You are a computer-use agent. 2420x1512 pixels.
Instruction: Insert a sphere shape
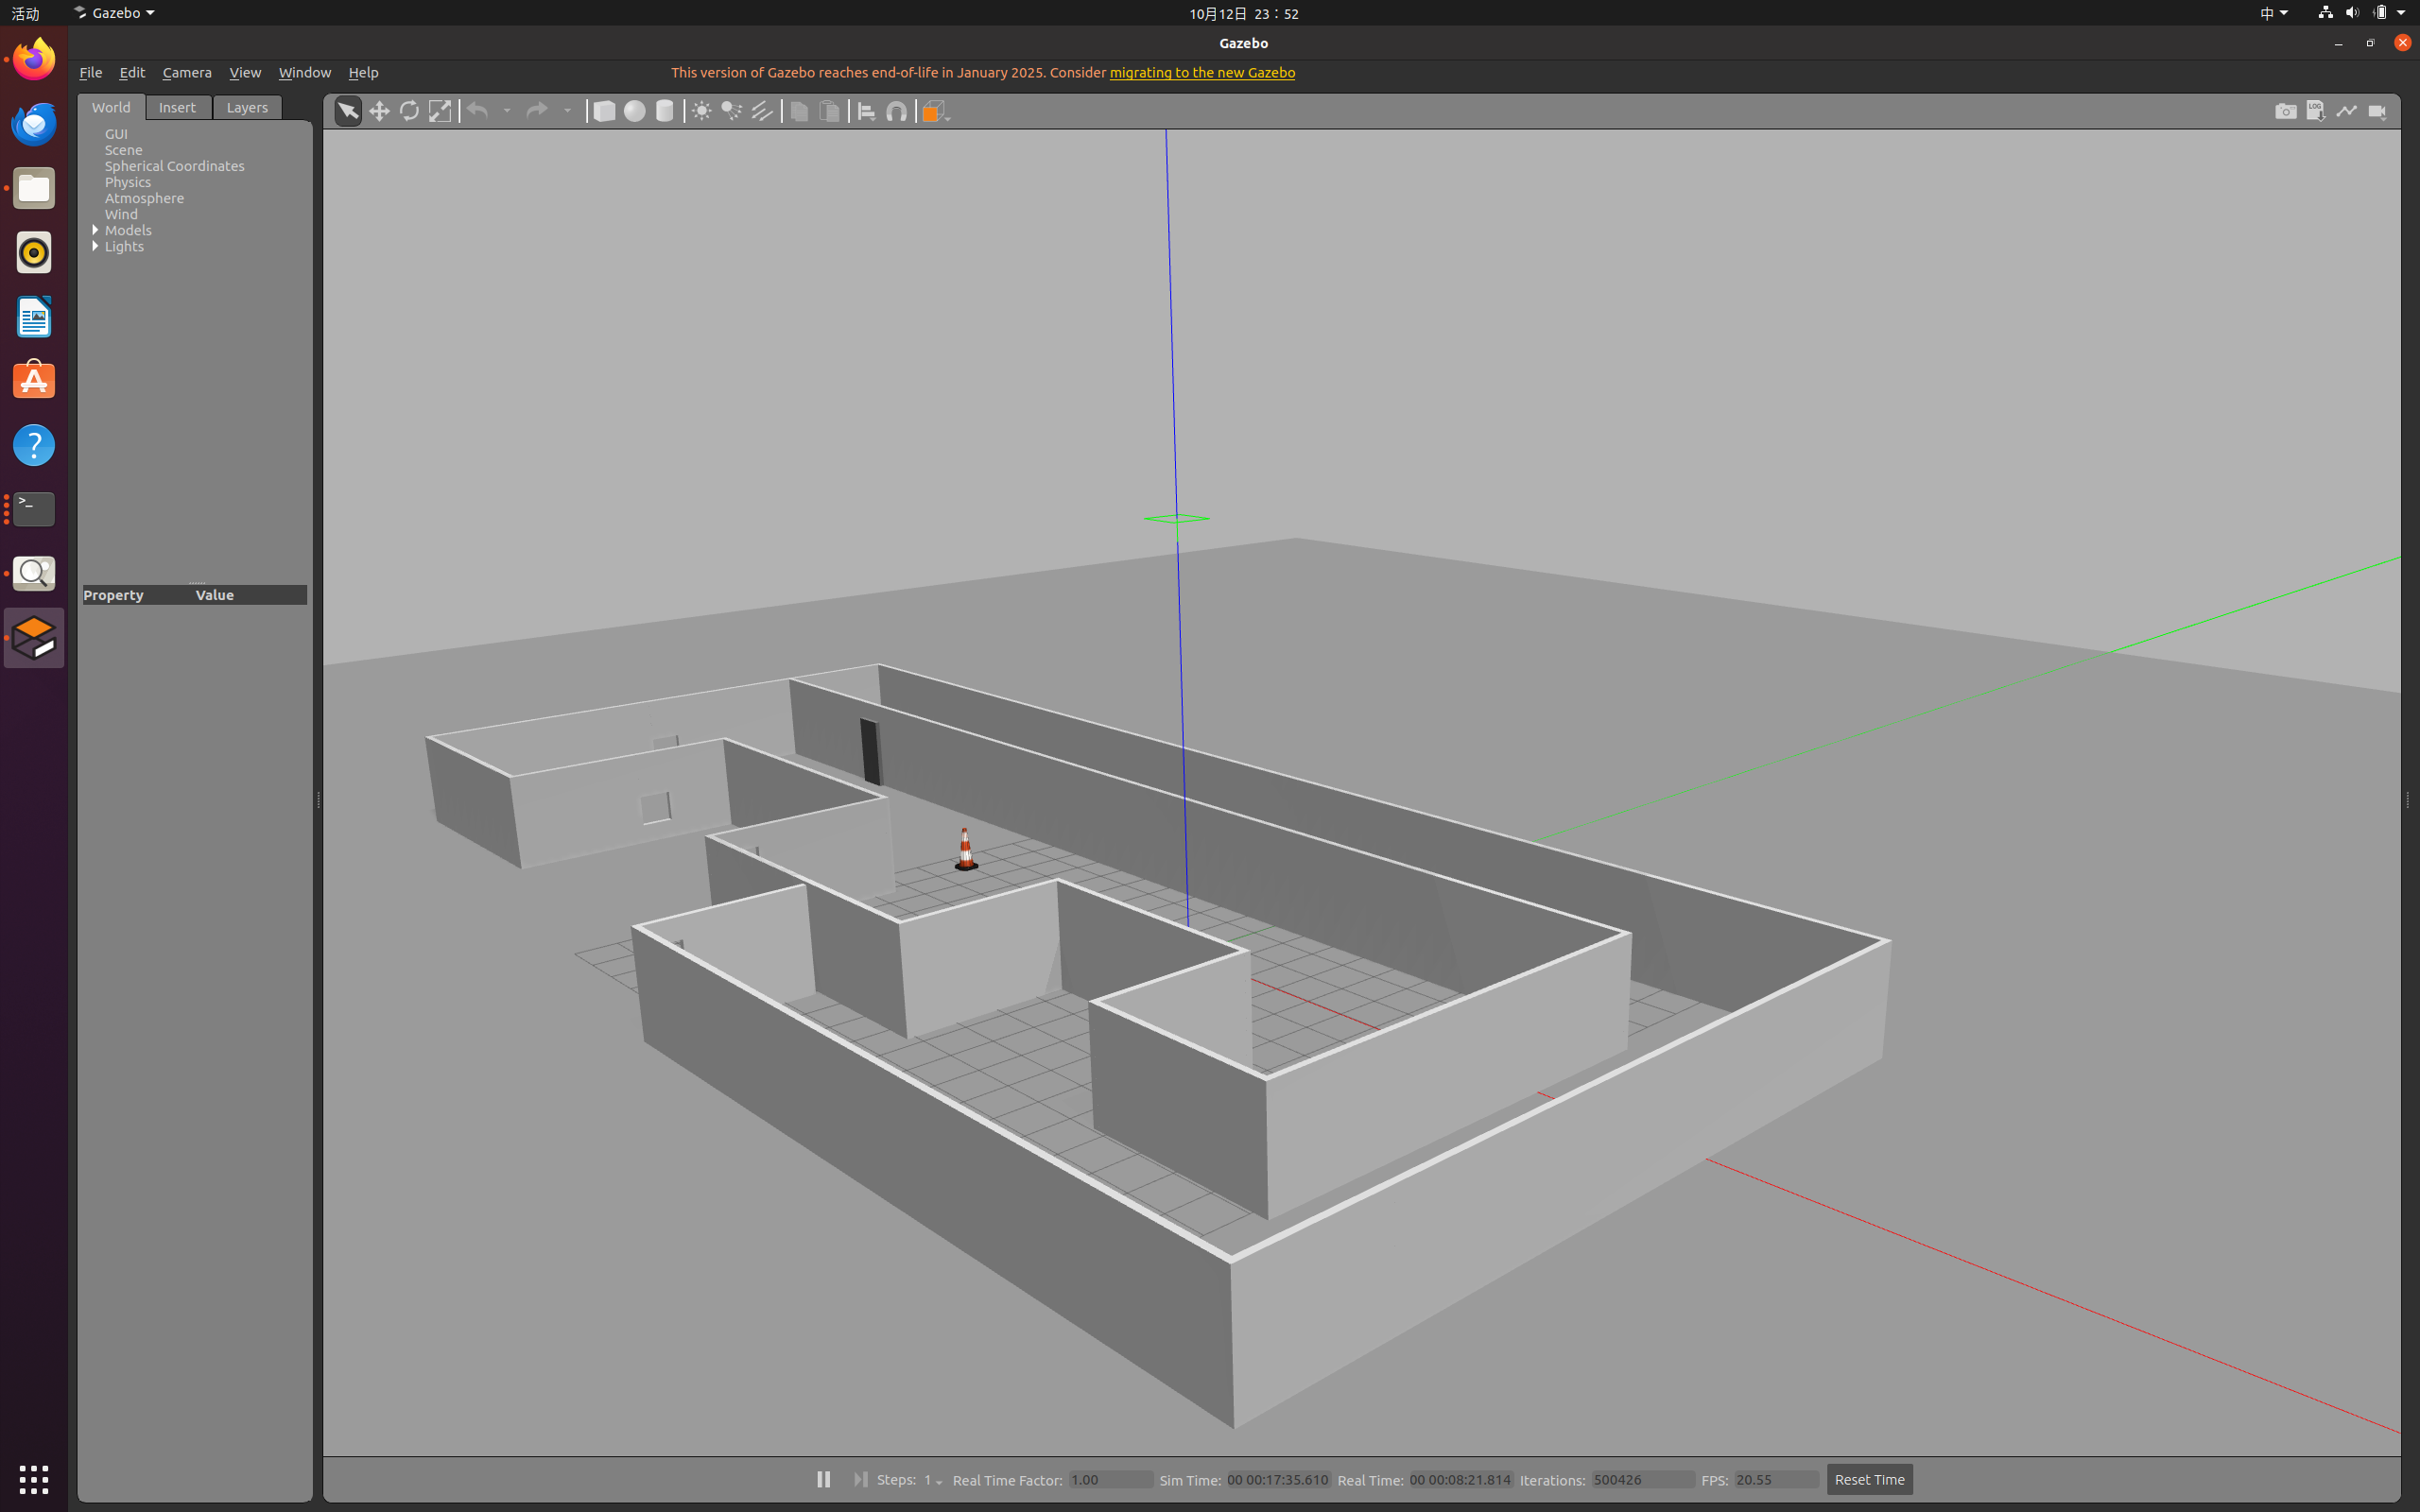[x=635, y=111]
